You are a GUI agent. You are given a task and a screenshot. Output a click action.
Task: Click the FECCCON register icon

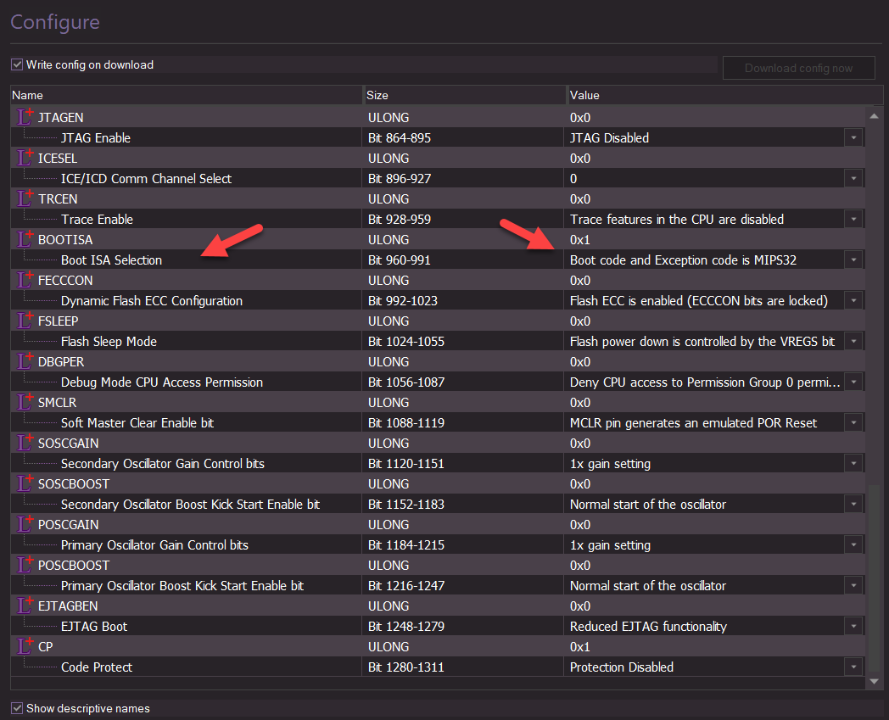(25, 280)
